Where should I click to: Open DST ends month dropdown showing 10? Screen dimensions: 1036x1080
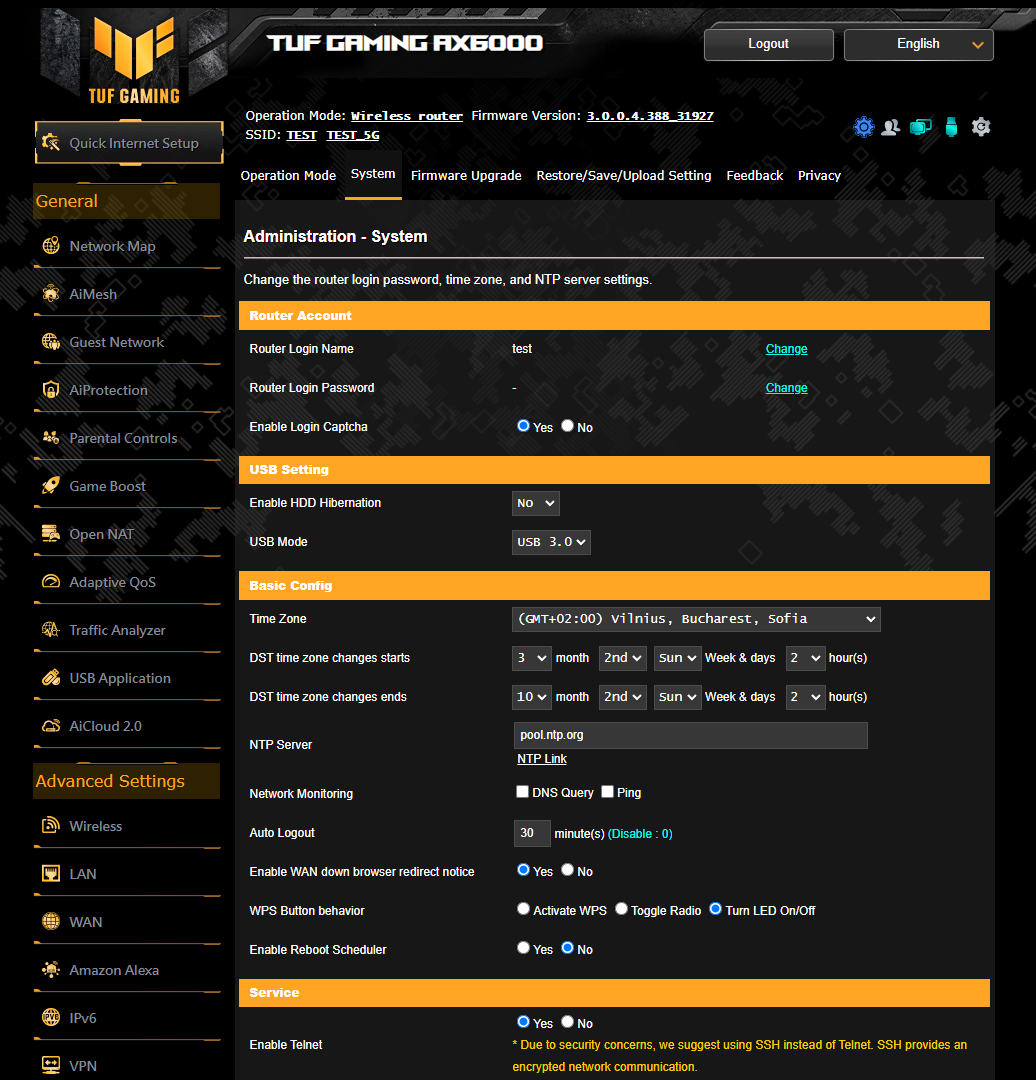532,697
